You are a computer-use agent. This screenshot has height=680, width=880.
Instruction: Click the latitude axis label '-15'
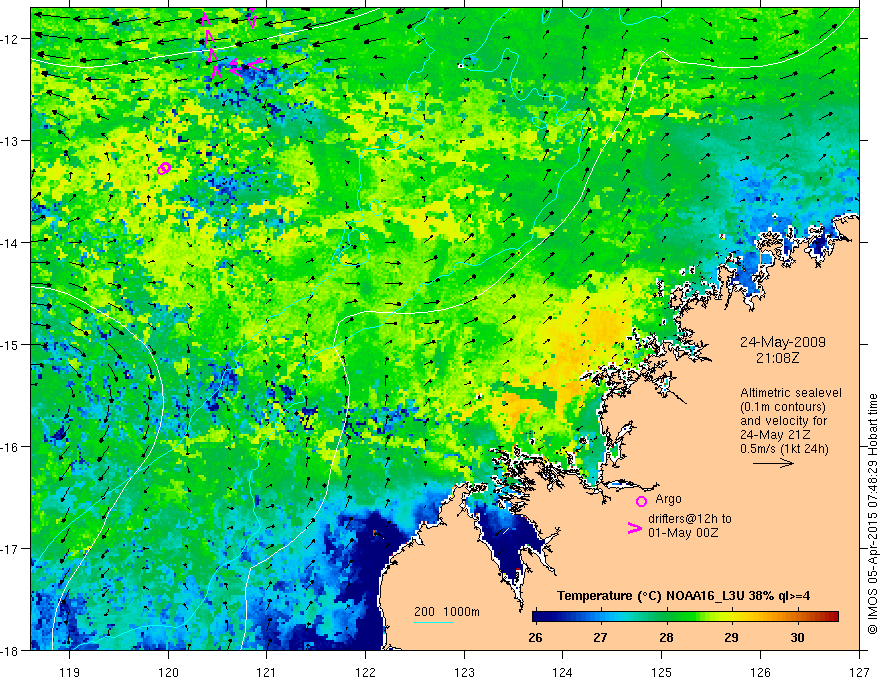[11, 345]
